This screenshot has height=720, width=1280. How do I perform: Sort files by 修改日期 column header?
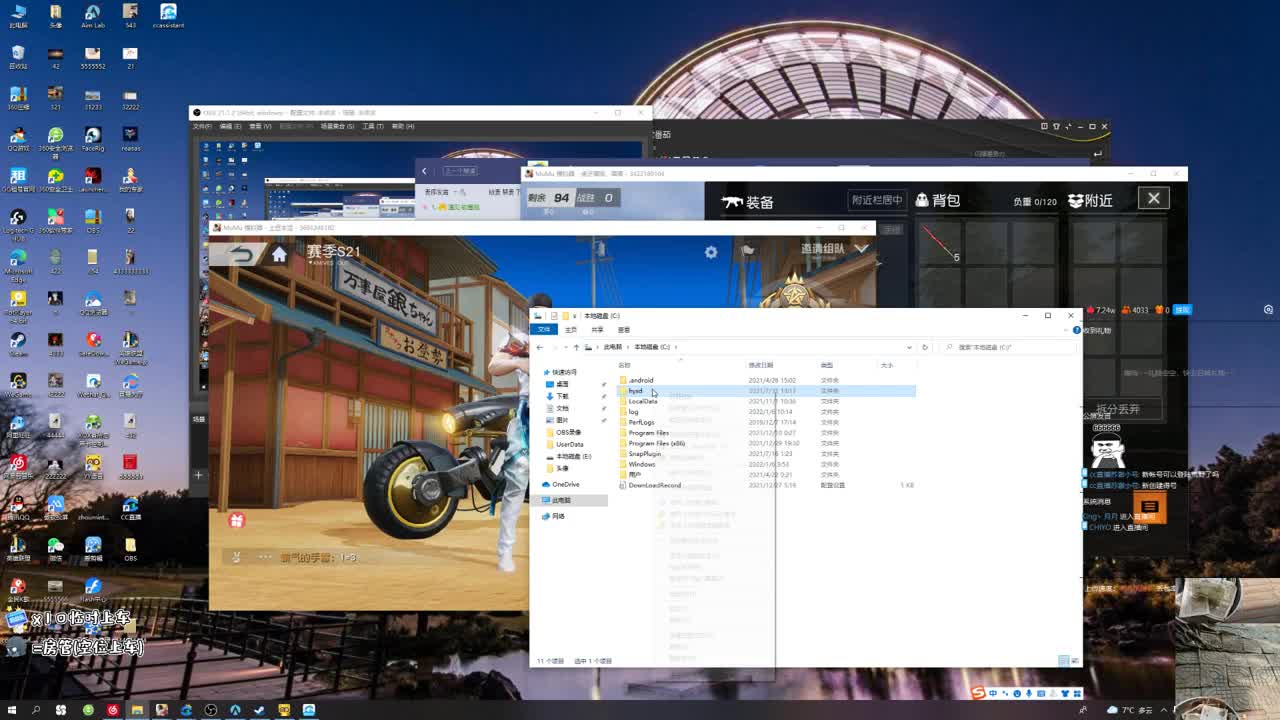coord(760,365)
